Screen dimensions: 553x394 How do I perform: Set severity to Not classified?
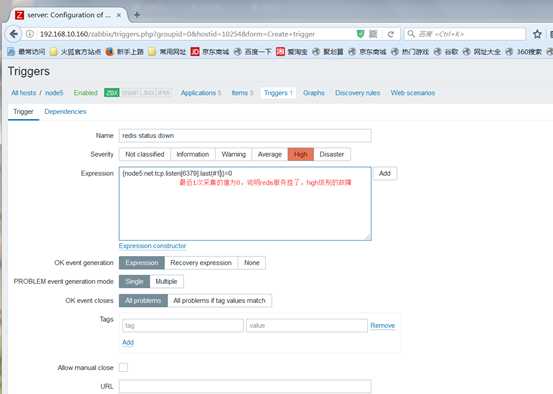tap(145, 154)
